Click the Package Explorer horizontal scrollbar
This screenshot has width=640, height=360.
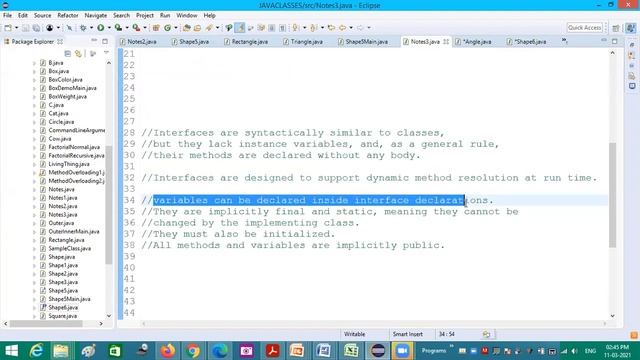(46, 324)
